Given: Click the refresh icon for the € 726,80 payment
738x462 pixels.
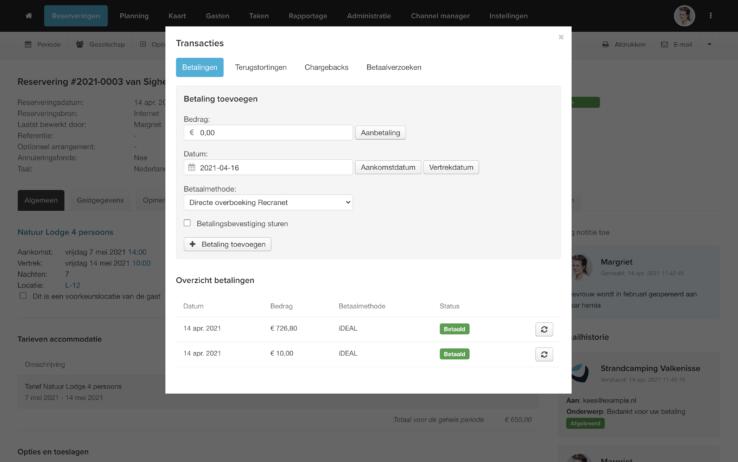Looking at the screenshot, I should click(544, 329).
